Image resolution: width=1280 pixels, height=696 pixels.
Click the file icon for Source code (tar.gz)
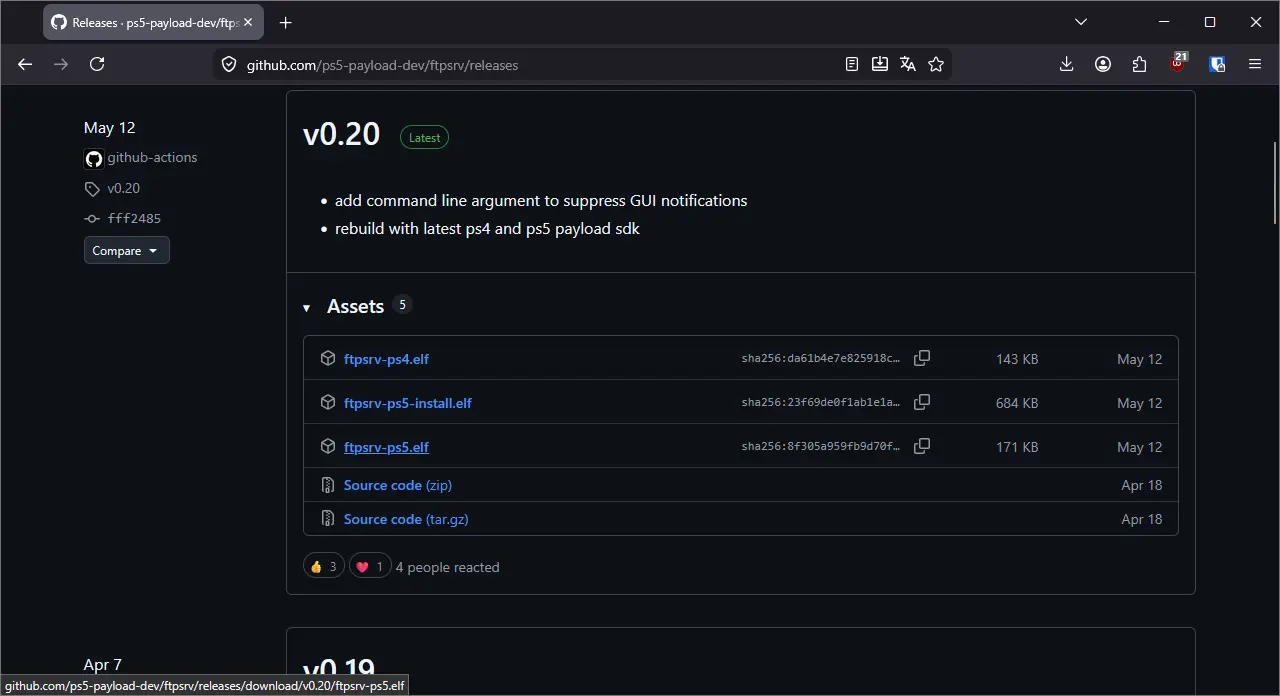[x=327, y=519]
